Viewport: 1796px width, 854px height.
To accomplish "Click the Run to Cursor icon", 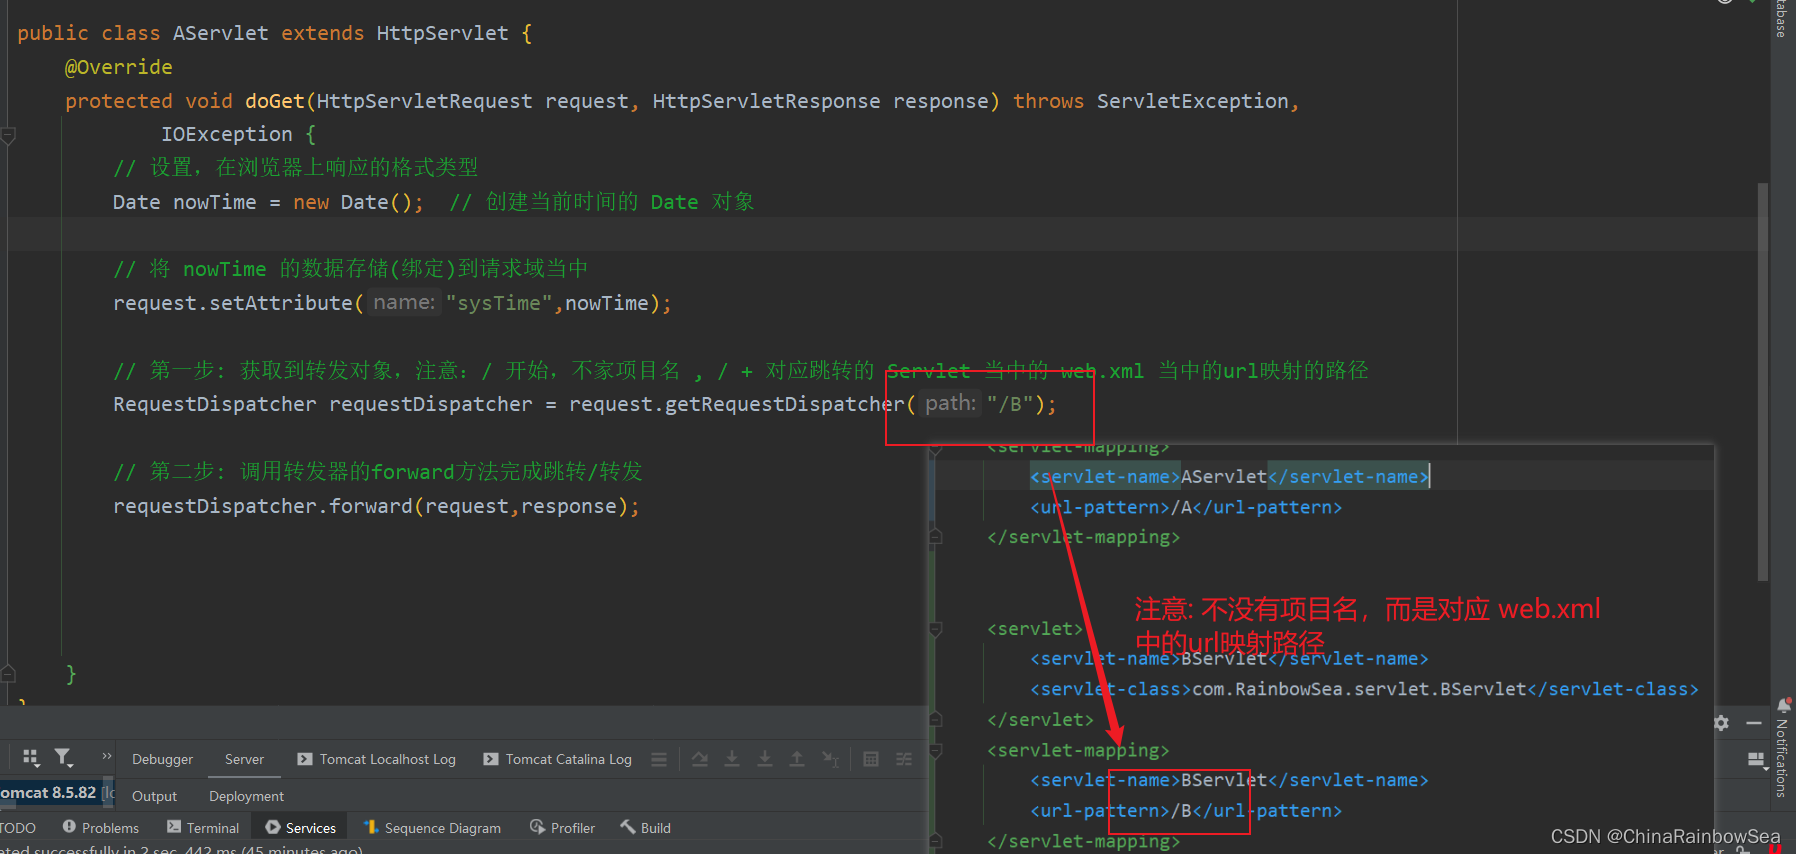I will (830, 759).
